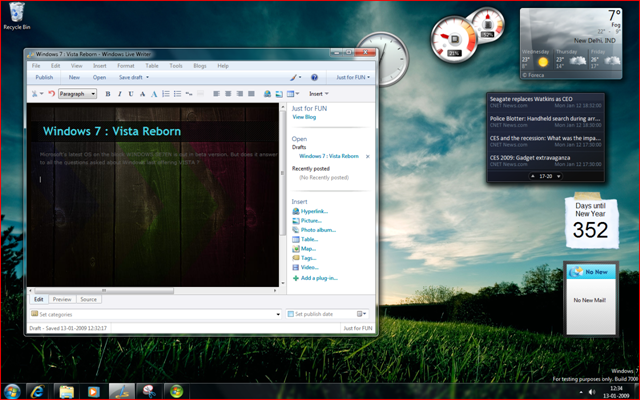Align text left
640x400 pixels.
pyautogui.click(x=216, y=94)
